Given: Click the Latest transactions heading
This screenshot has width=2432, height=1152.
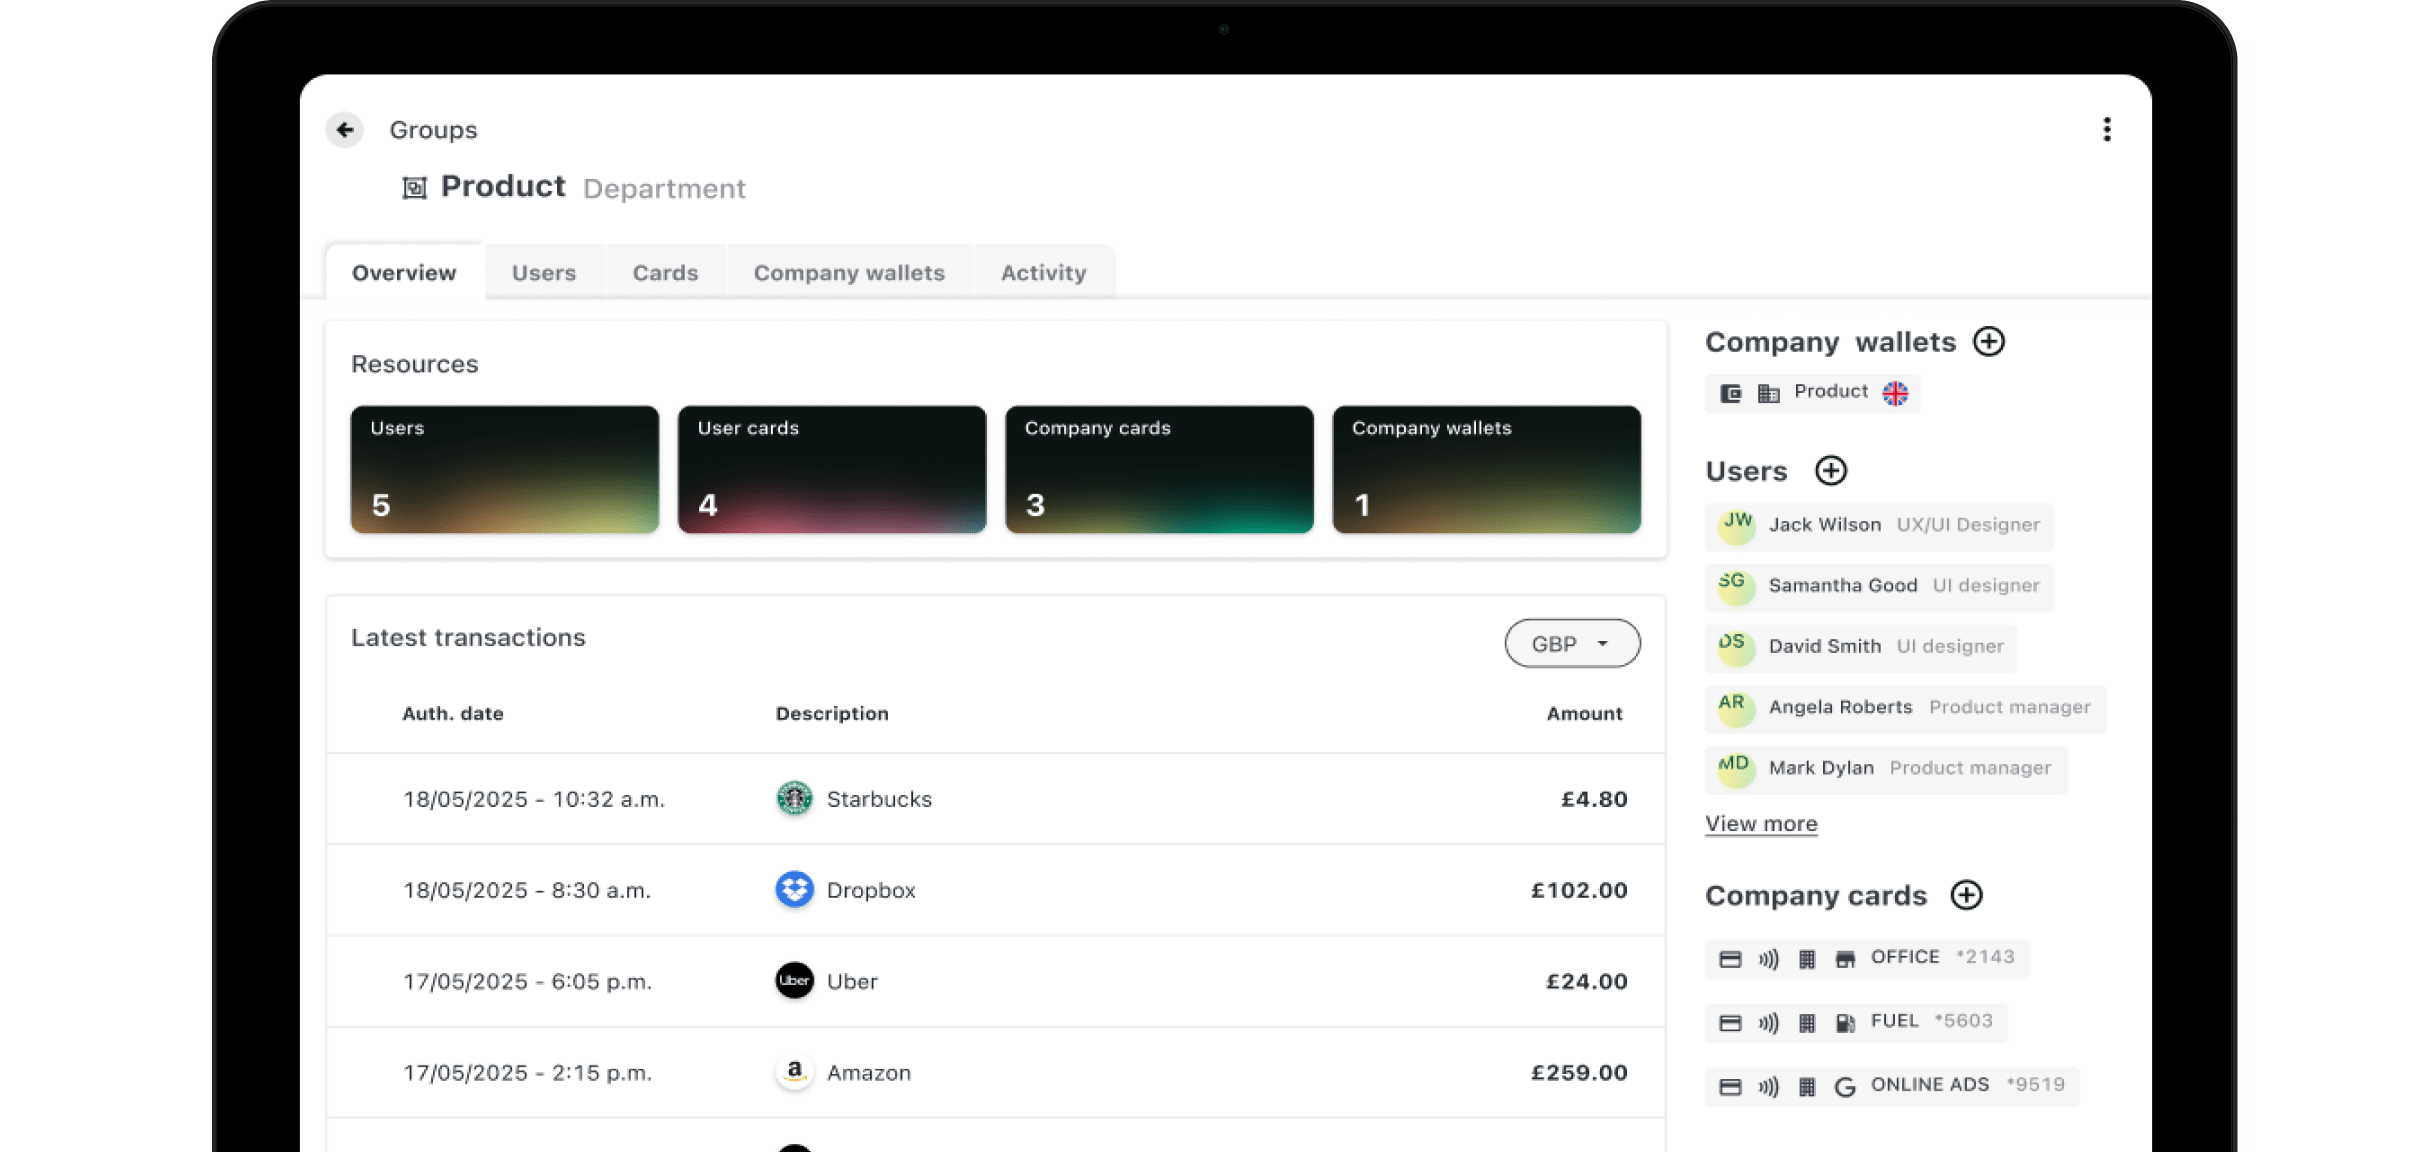Looking at the screenshot, I should 468,638.
